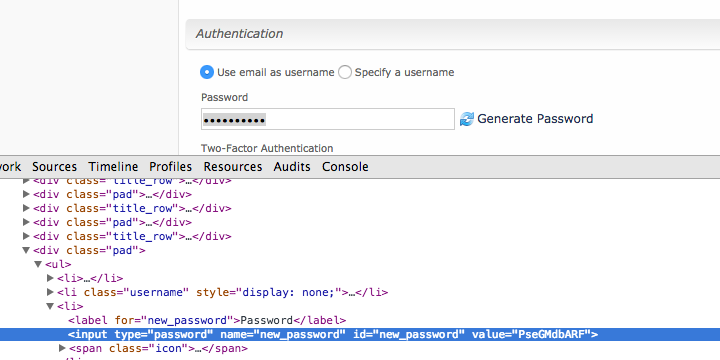Click the display: none style attribute
The height and width of the screenshot is (360, 720).
tap(269, 292)
